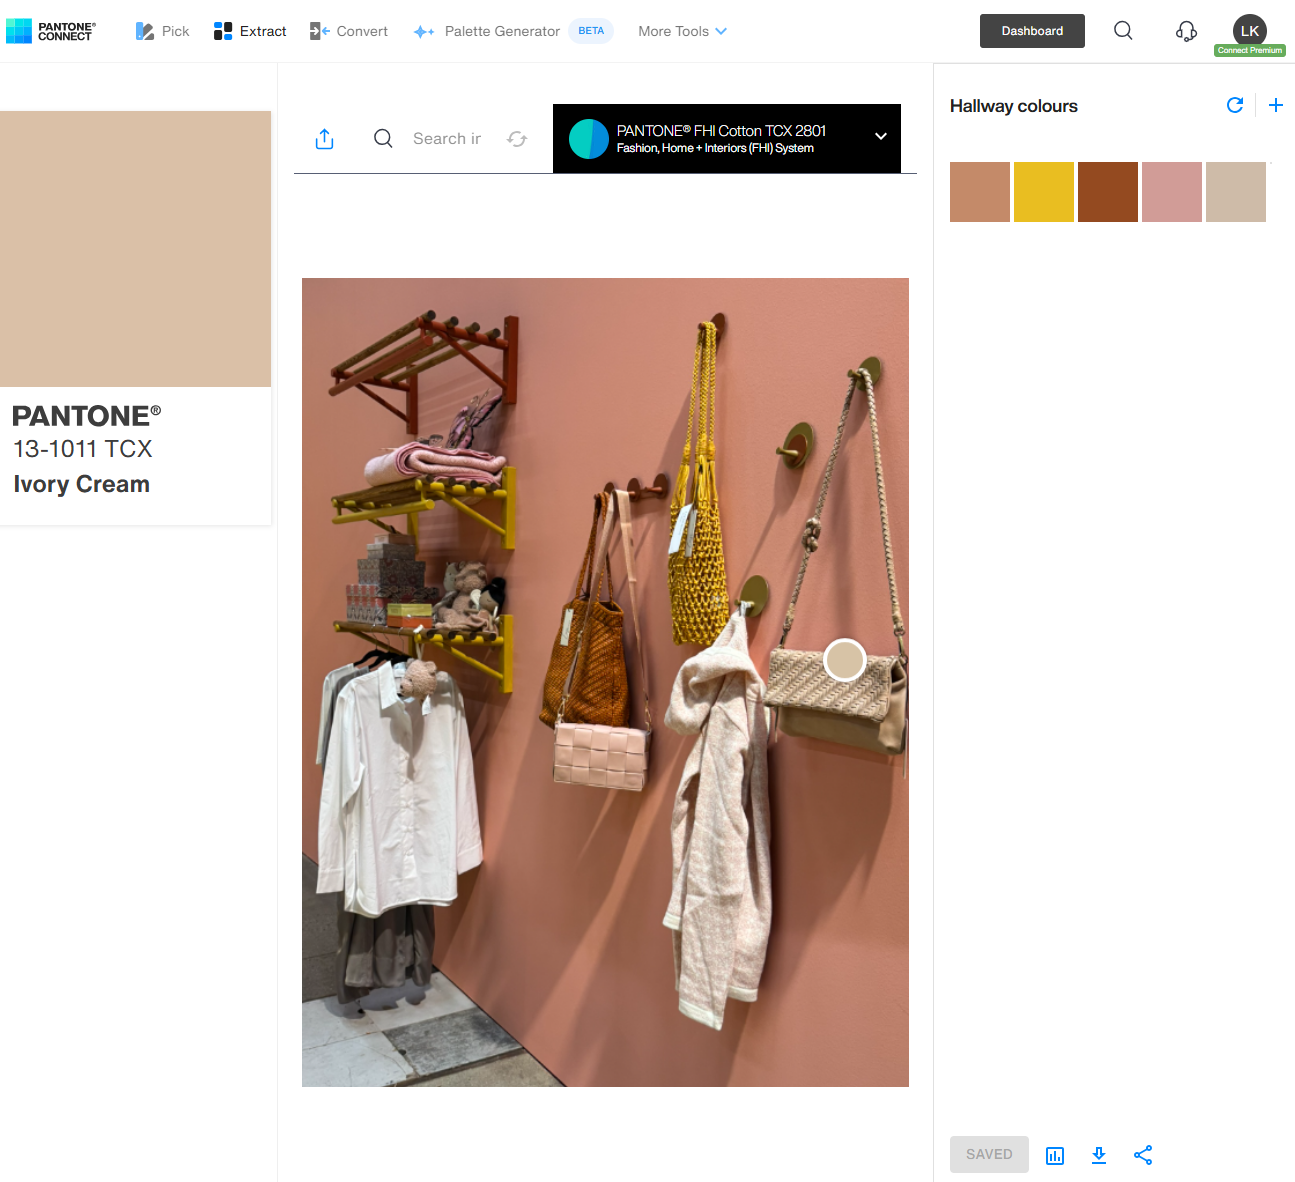Select the yellow palette swatch
Viewport: 1295px width, 1182px height.
tap(1043, 192)
